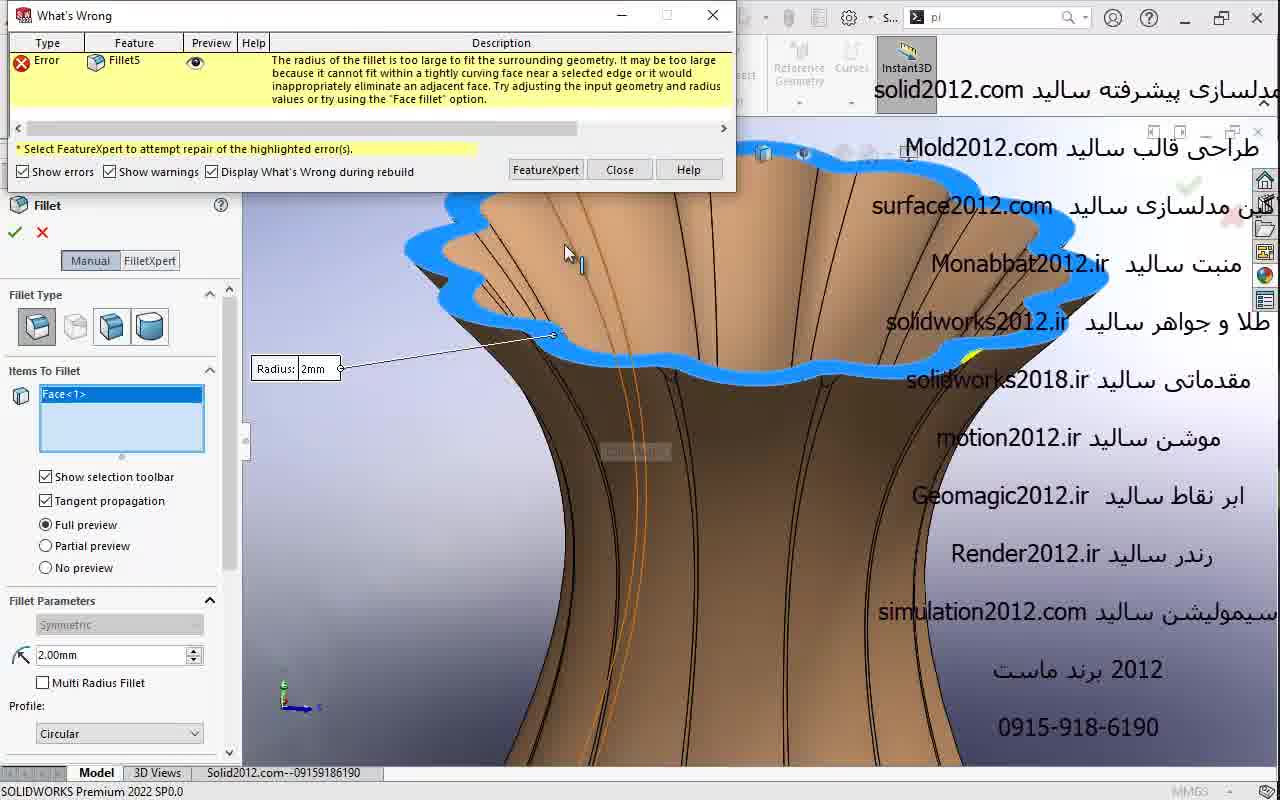Select Full preview radio option
The width and height of the screenshot is (1280, 800).
tap(45, 525)
